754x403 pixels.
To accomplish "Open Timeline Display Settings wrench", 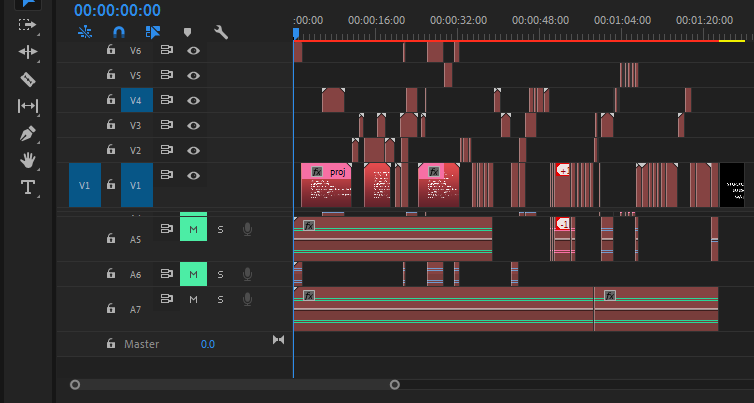I will (221, 32).
